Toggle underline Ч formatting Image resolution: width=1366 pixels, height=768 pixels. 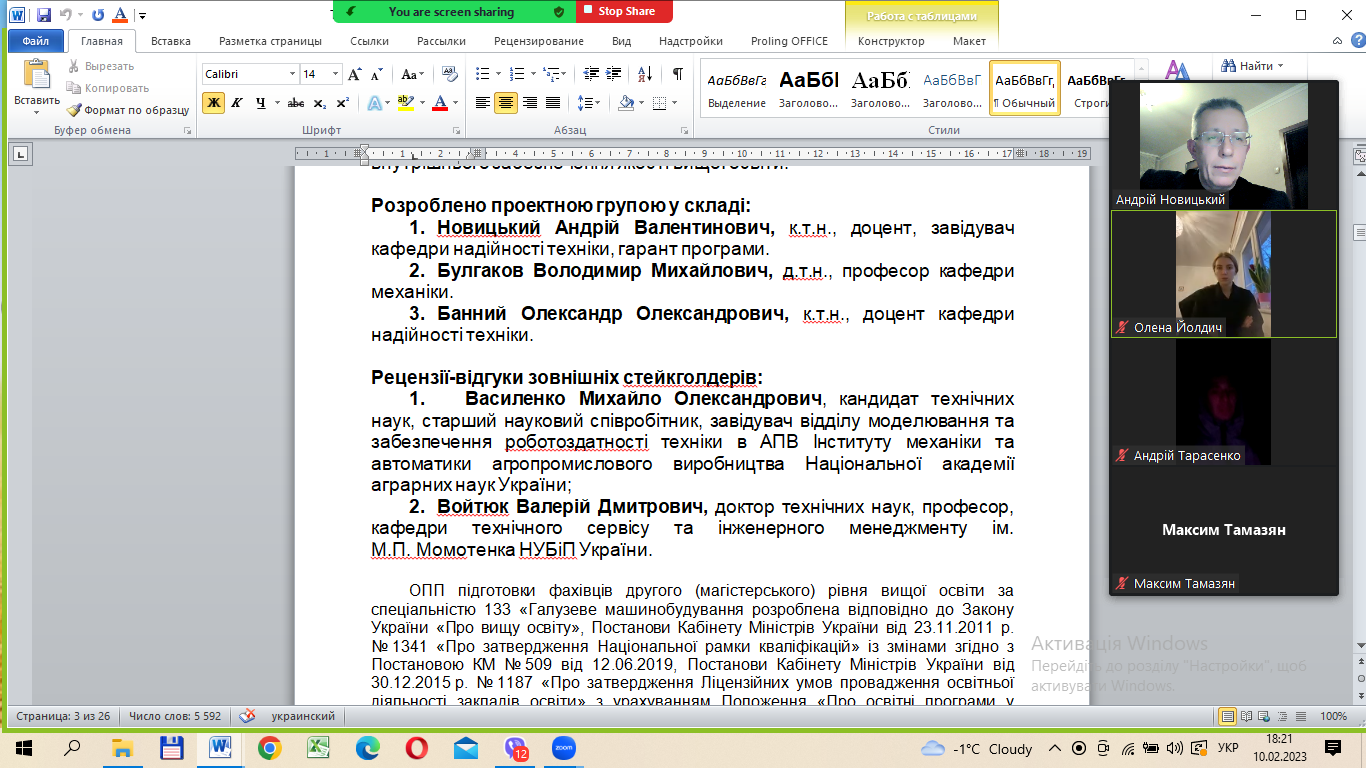click(260, 103)
